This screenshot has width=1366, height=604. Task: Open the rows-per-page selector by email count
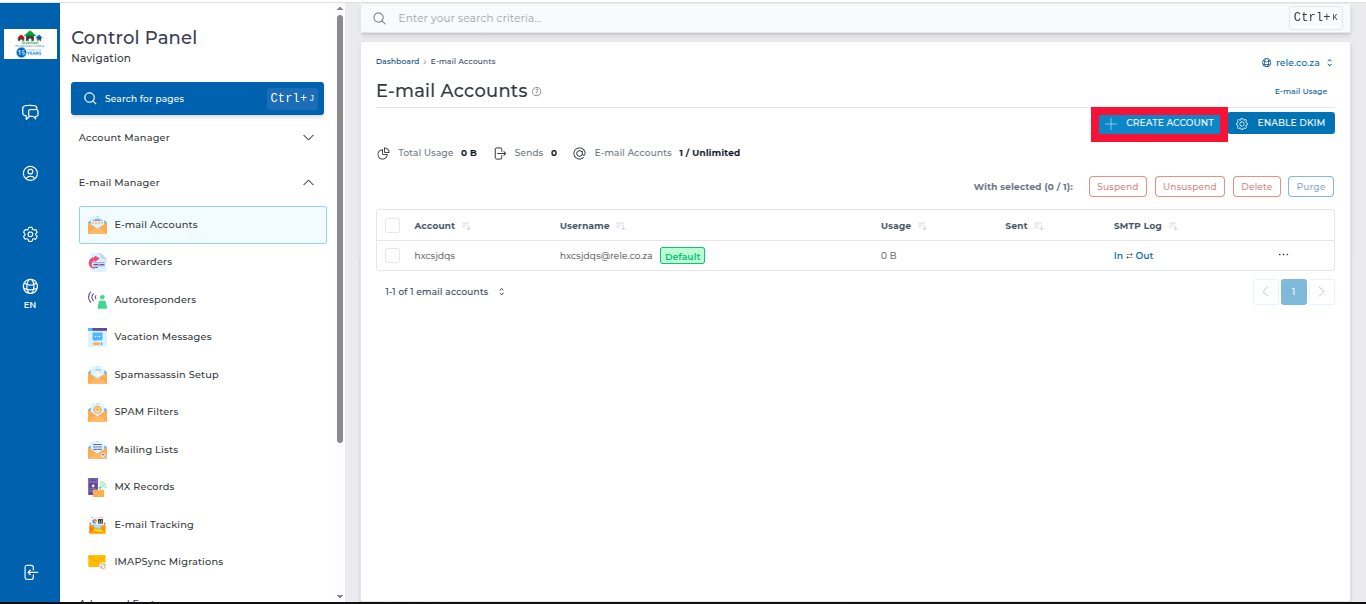501,292
